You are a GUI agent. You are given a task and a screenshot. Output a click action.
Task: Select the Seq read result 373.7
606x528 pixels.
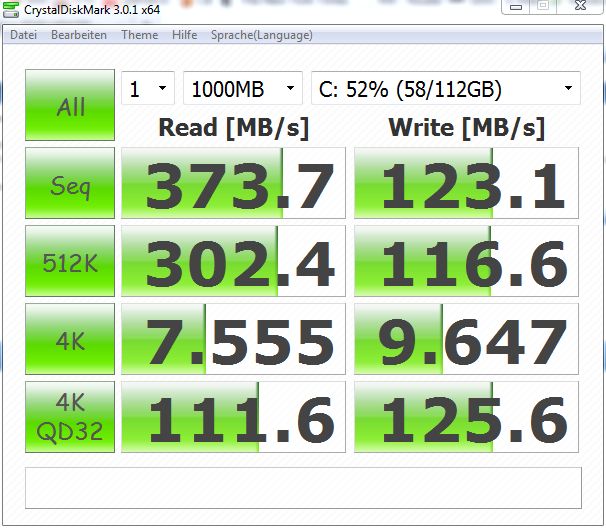coord(233,183)
